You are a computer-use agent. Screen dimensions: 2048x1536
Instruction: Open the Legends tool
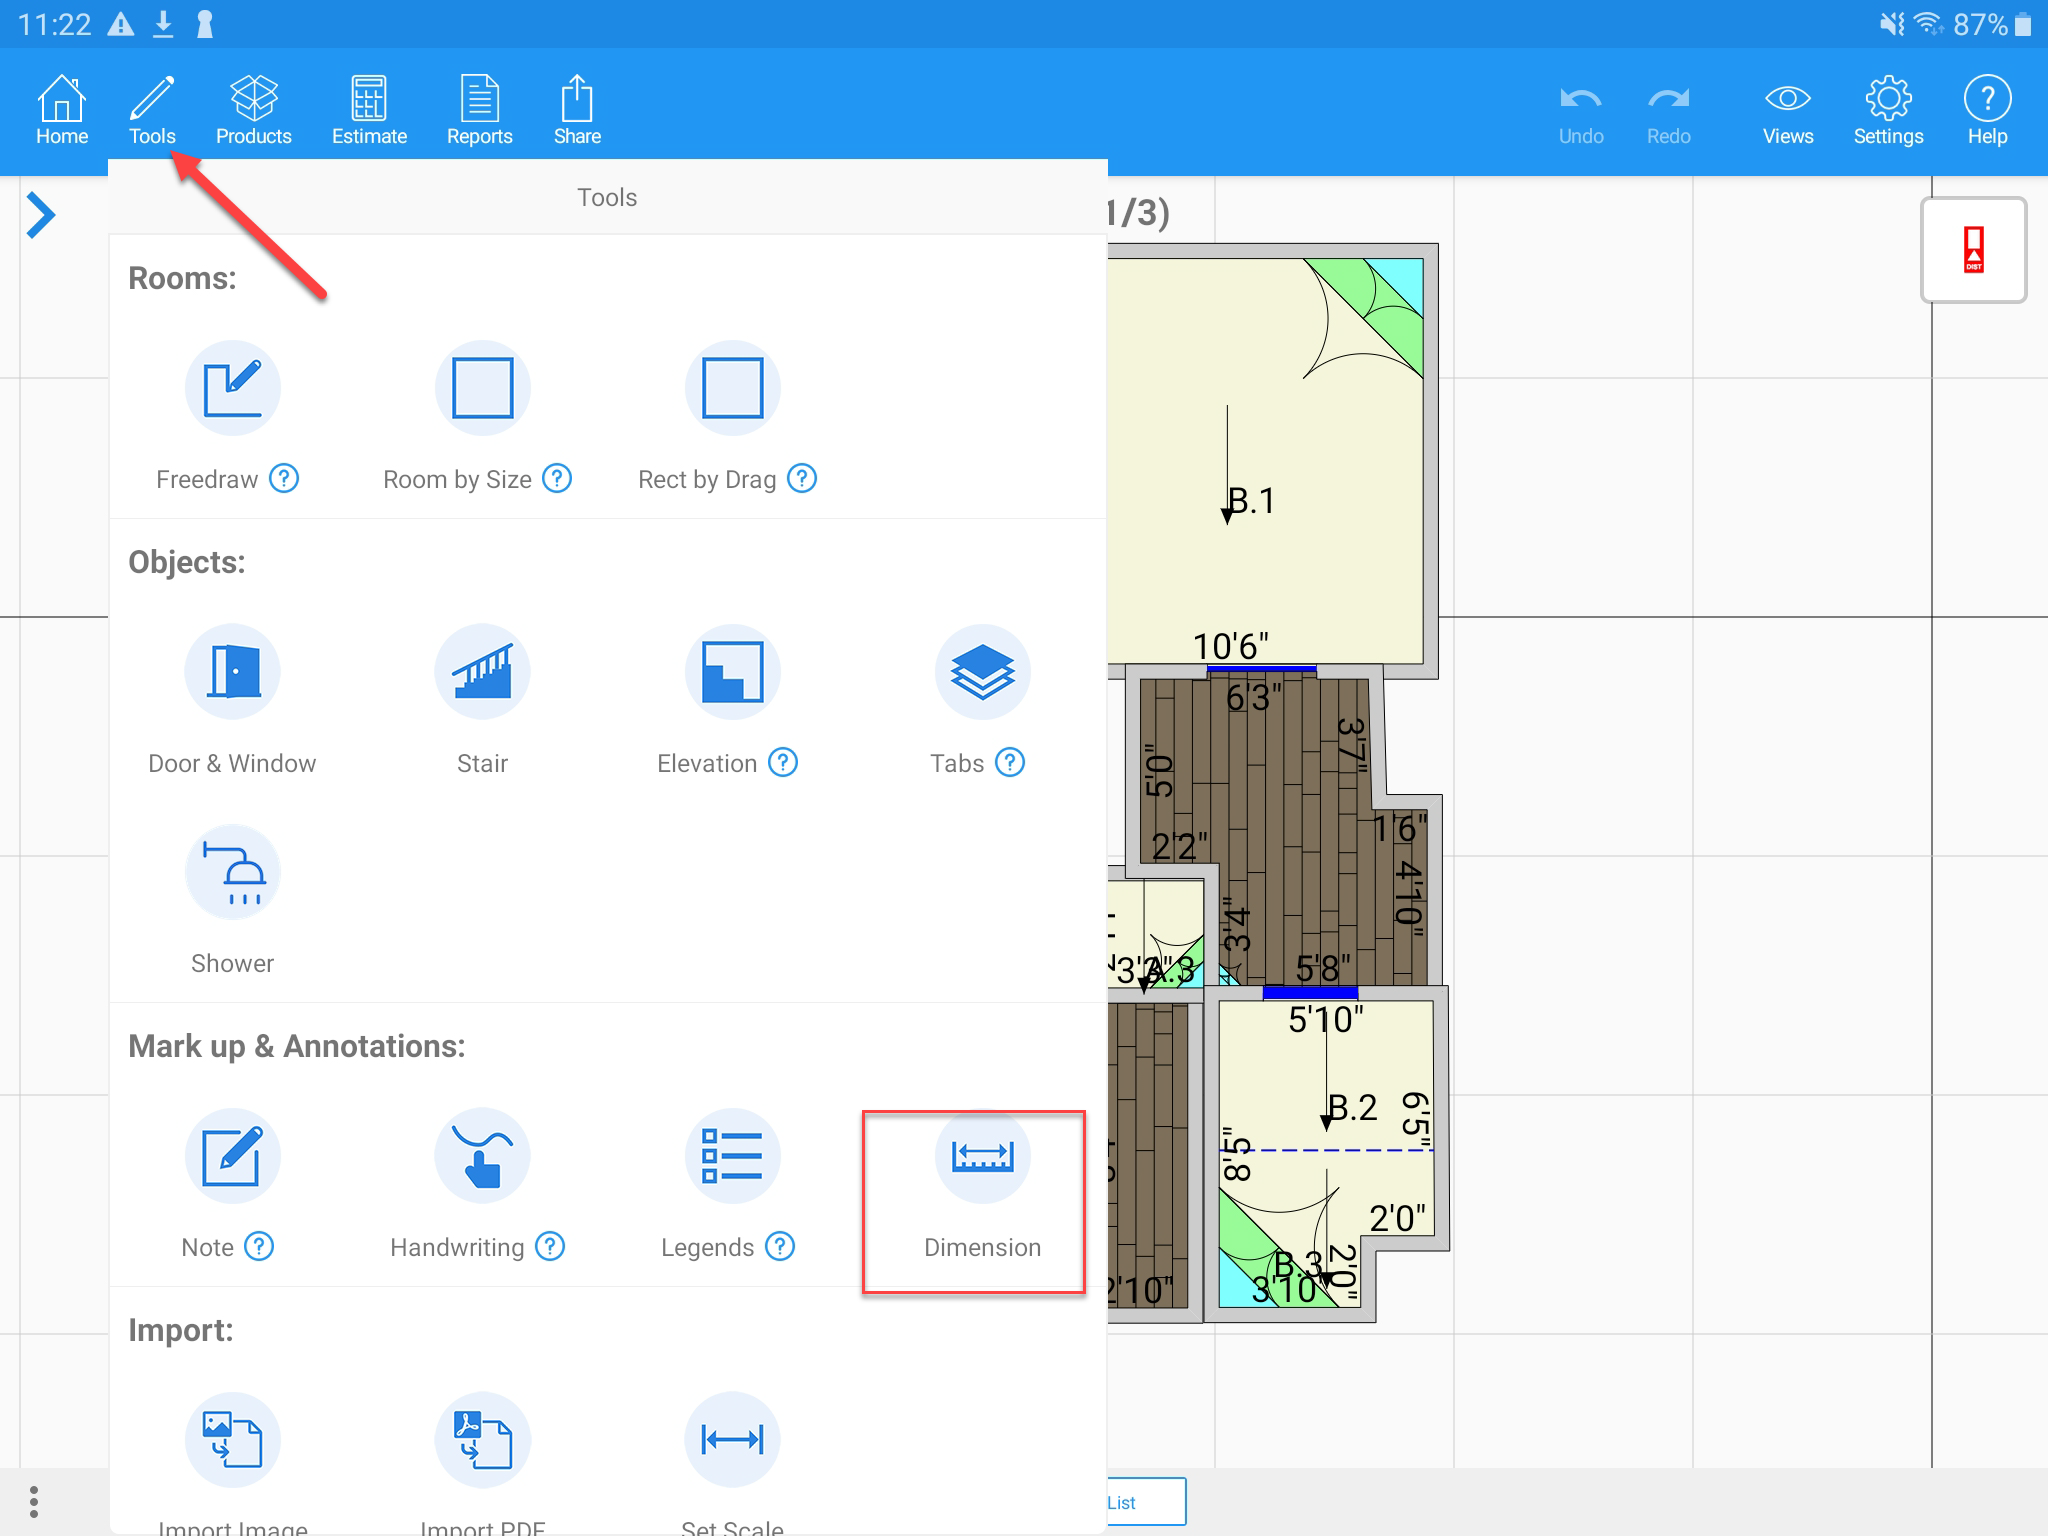point(732,1157)
